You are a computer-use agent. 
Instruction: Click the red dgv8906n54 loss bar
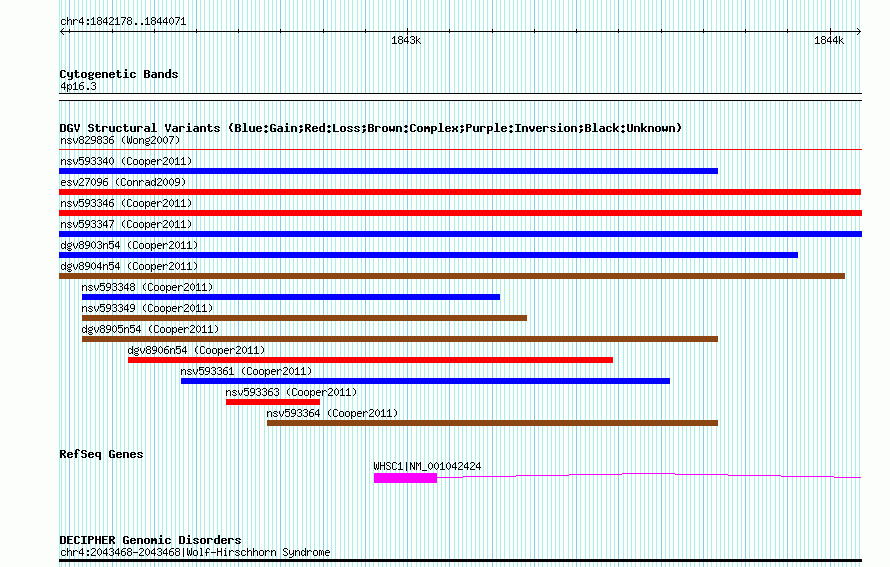coord(370,360)
